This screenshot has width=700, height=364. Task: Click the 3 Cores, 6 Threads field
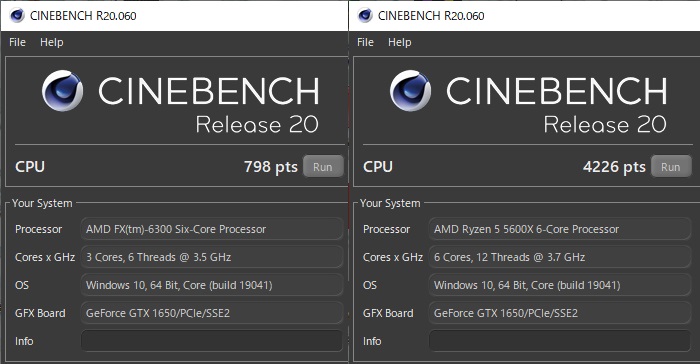(212, 257)
